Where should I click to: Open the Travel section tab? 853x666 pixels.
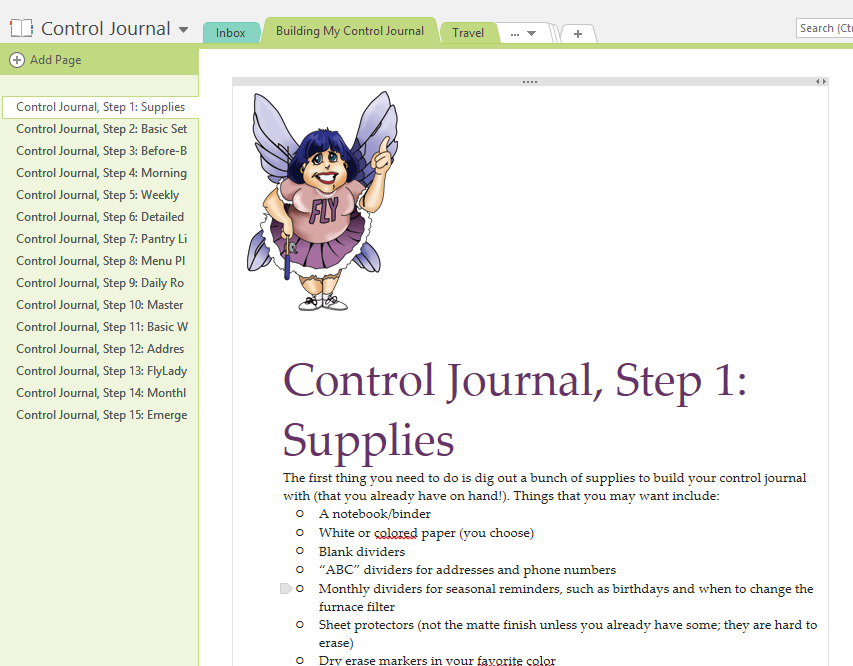click(468, 32)
